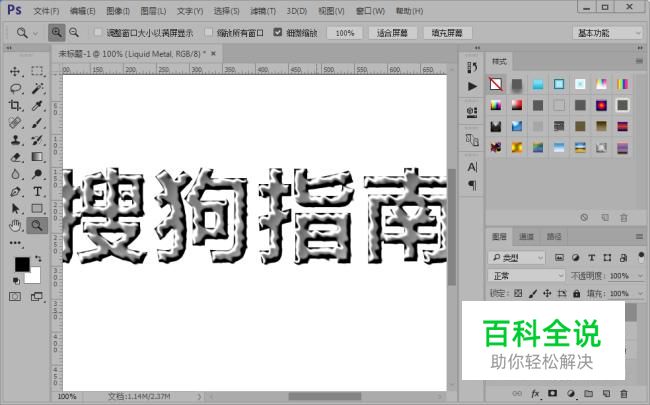Disable the Scrubby Zoom checkbox

(277, 32)
